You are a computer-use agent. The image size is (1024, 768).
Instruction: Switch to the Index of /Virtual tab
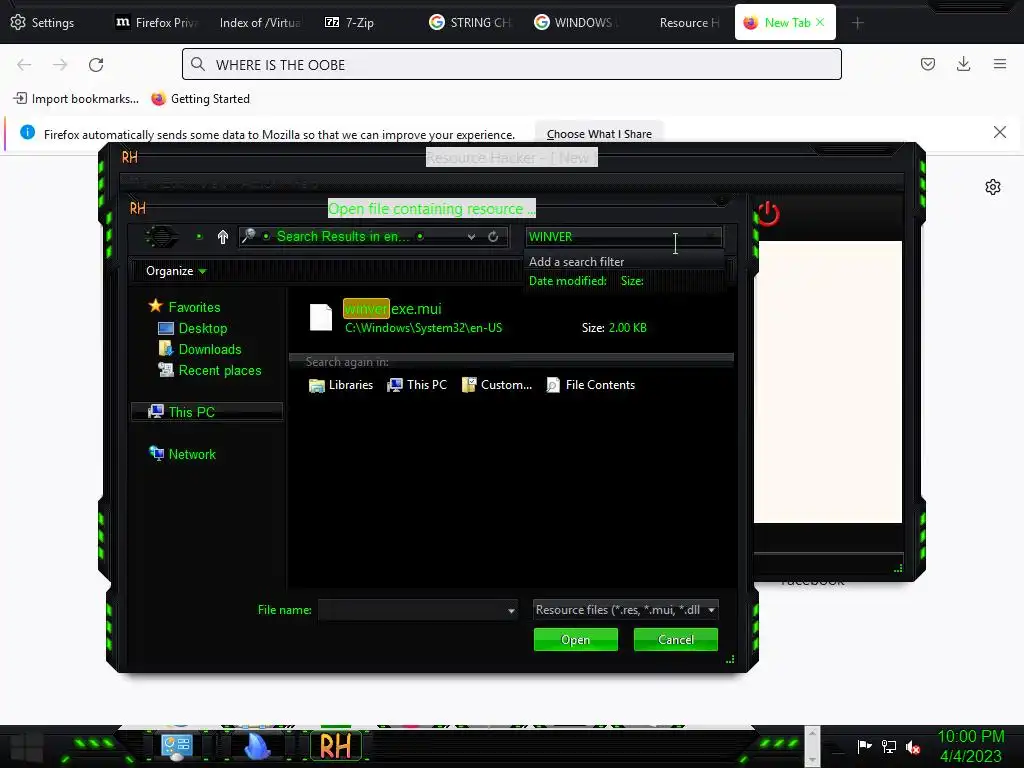click(x=260, y=22)
